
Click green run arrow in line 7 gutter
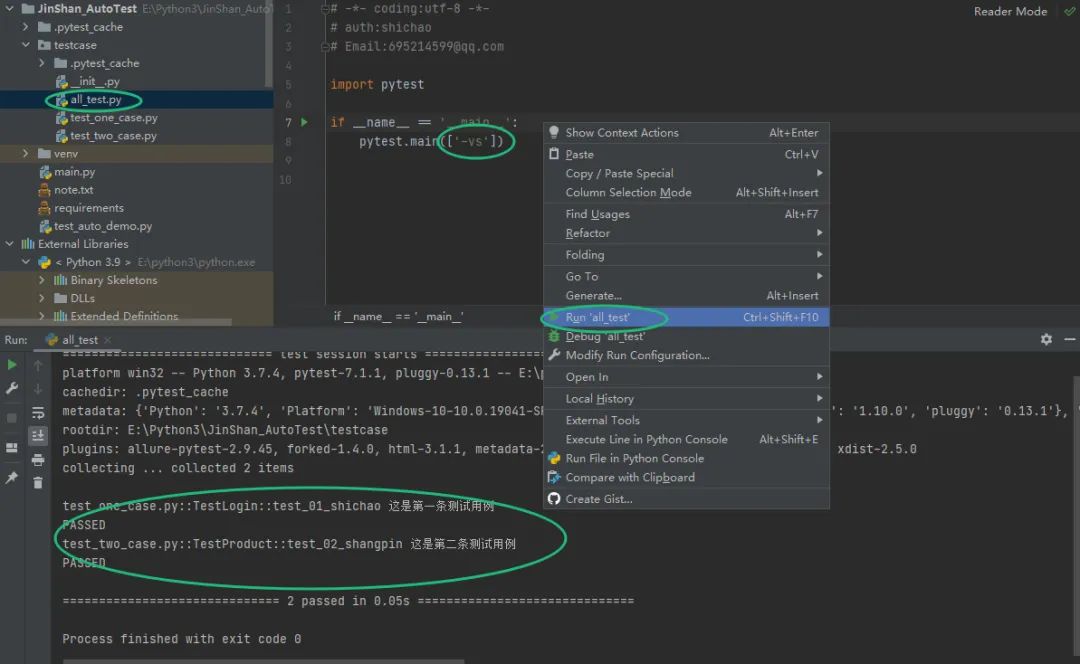[304, 122]
